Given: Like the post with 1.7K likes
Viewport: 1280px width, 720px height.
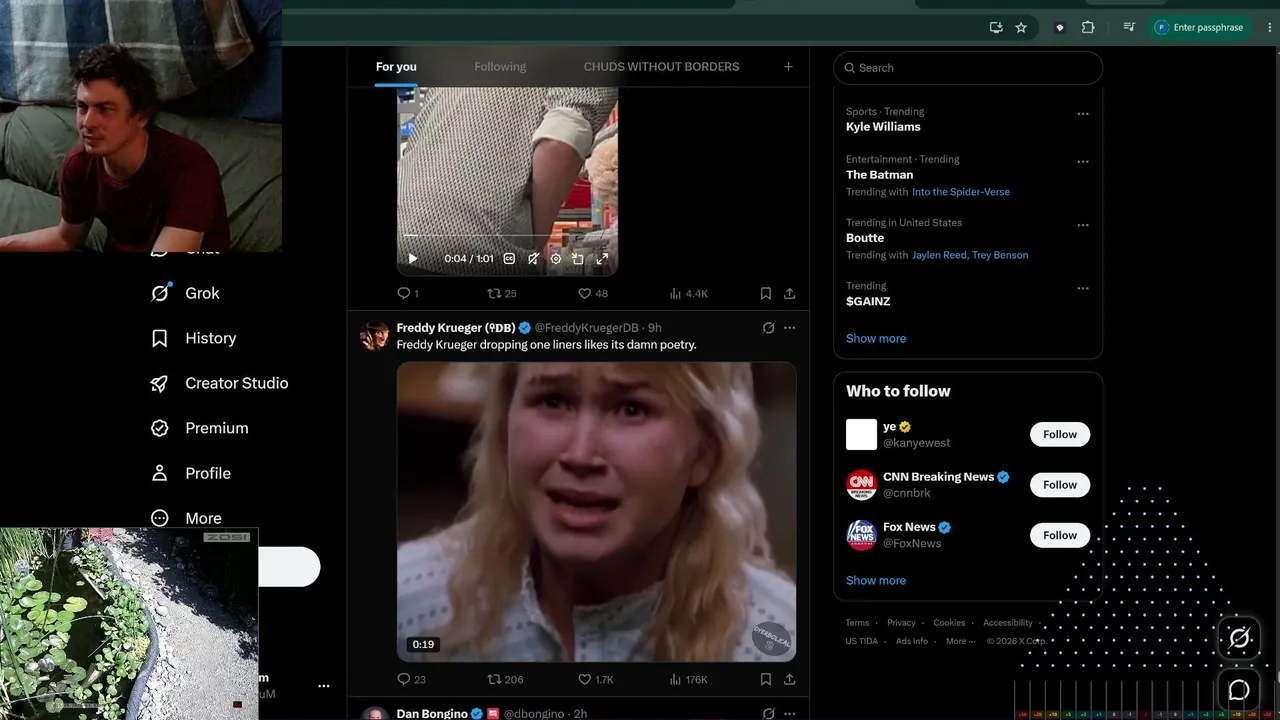Looking at the screenshot, I should click(596, 679).
